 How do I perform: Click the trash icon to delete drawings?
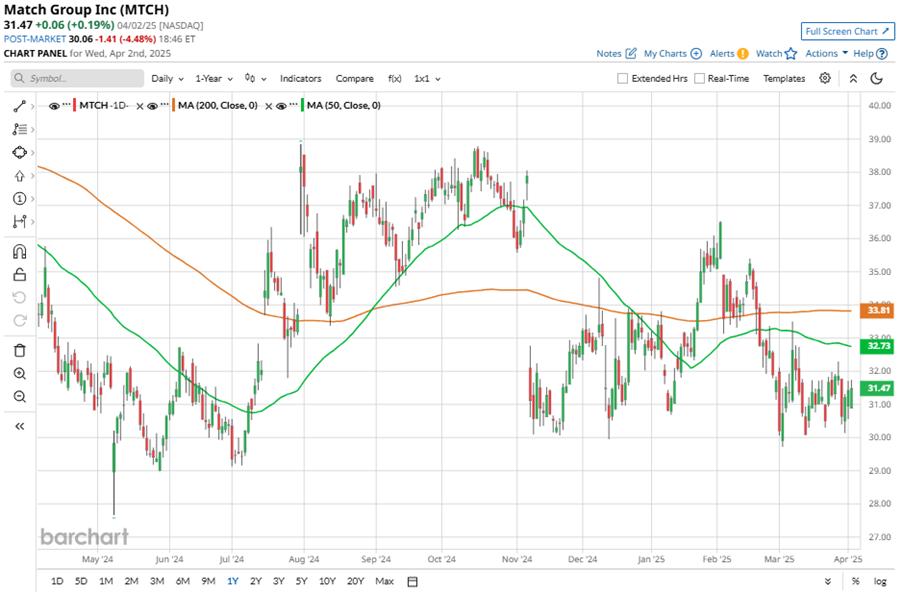pyautogui.click(x=19, y=350)
